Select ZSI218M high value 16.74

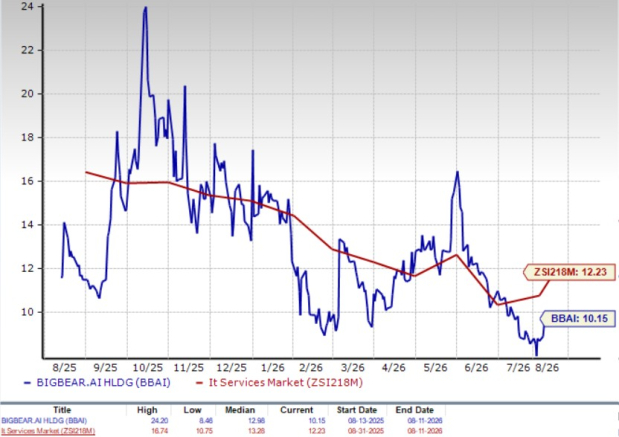pyautogui.click(x=159, y=431)
